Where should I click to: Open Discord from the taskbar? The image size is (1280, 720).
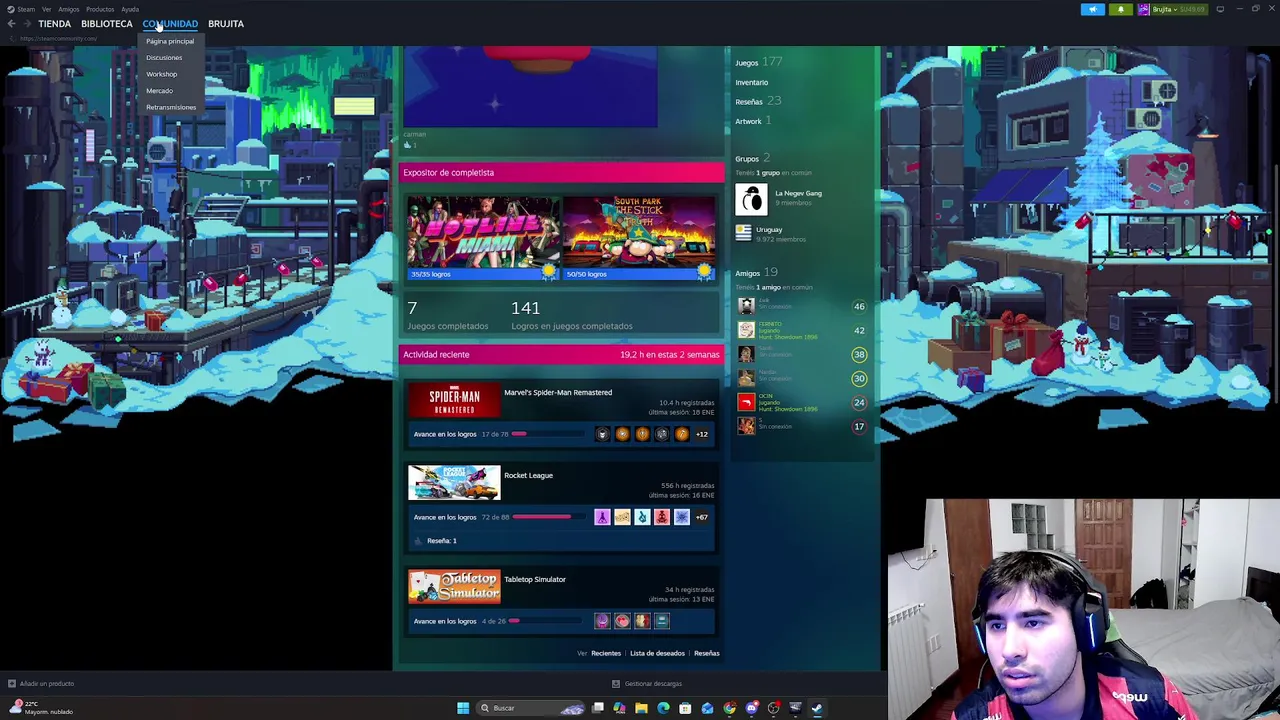(x=751, y=708)
